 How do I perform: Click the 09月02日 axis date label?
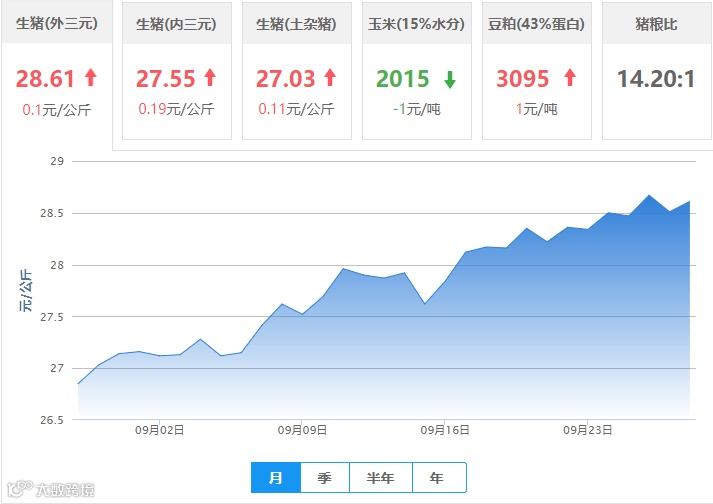(x=160, y=430)
